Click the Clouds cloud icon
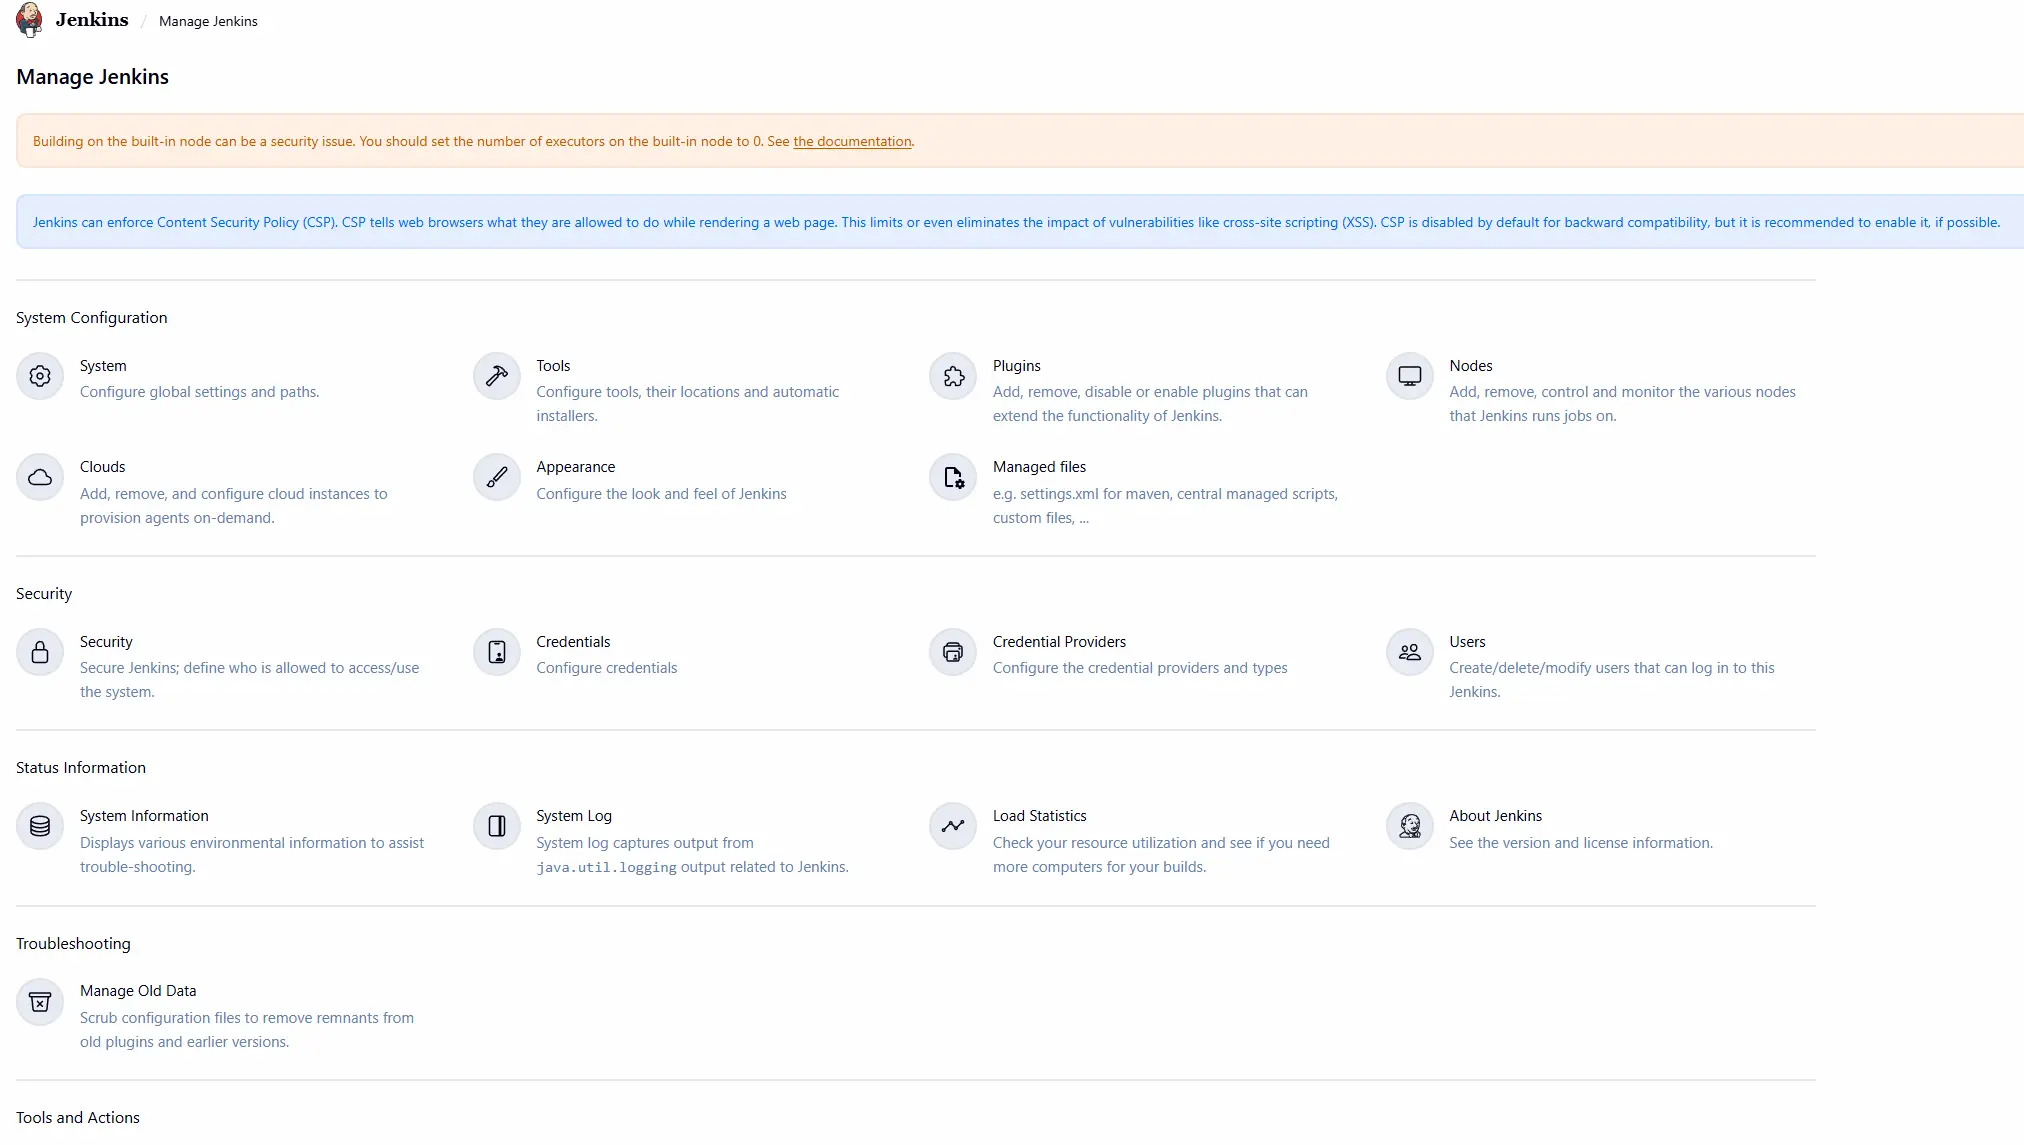This screenshot has height=1145, width=2024. 40,478
